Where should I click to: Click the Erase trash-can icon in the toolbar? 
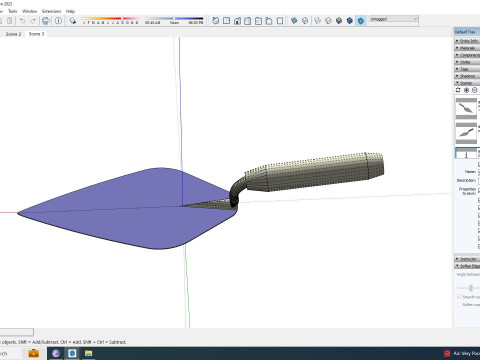10,21
